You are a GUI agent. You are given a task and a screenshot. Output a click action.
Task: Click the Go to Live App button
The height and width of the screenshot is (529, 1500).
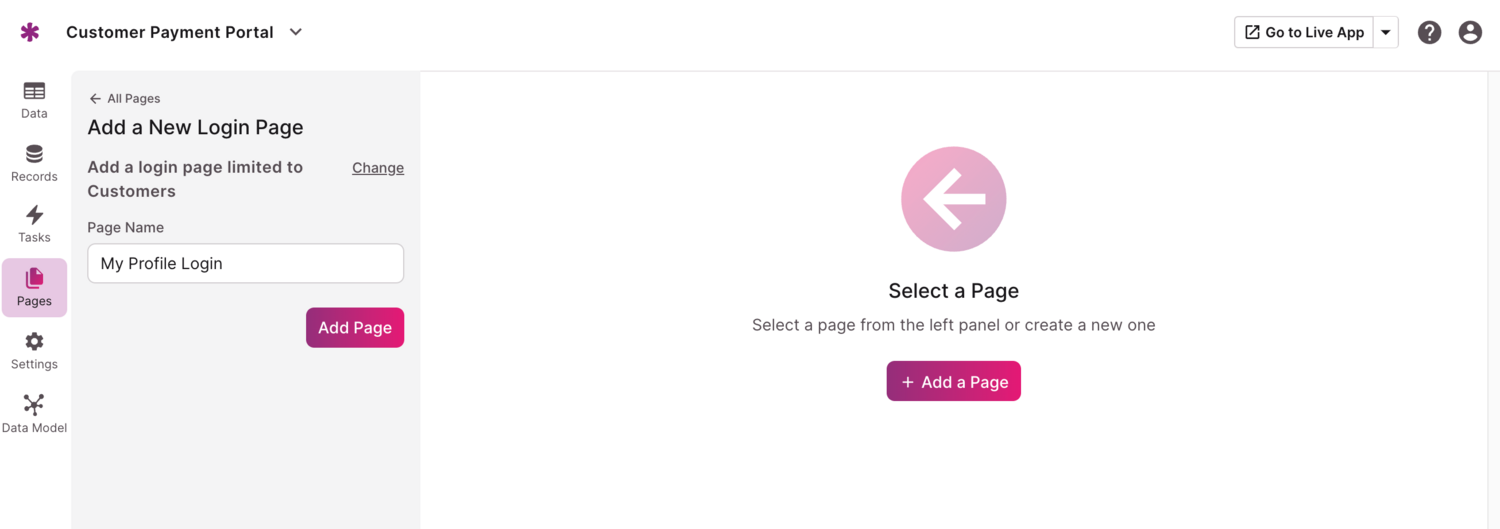[1304, 32]
